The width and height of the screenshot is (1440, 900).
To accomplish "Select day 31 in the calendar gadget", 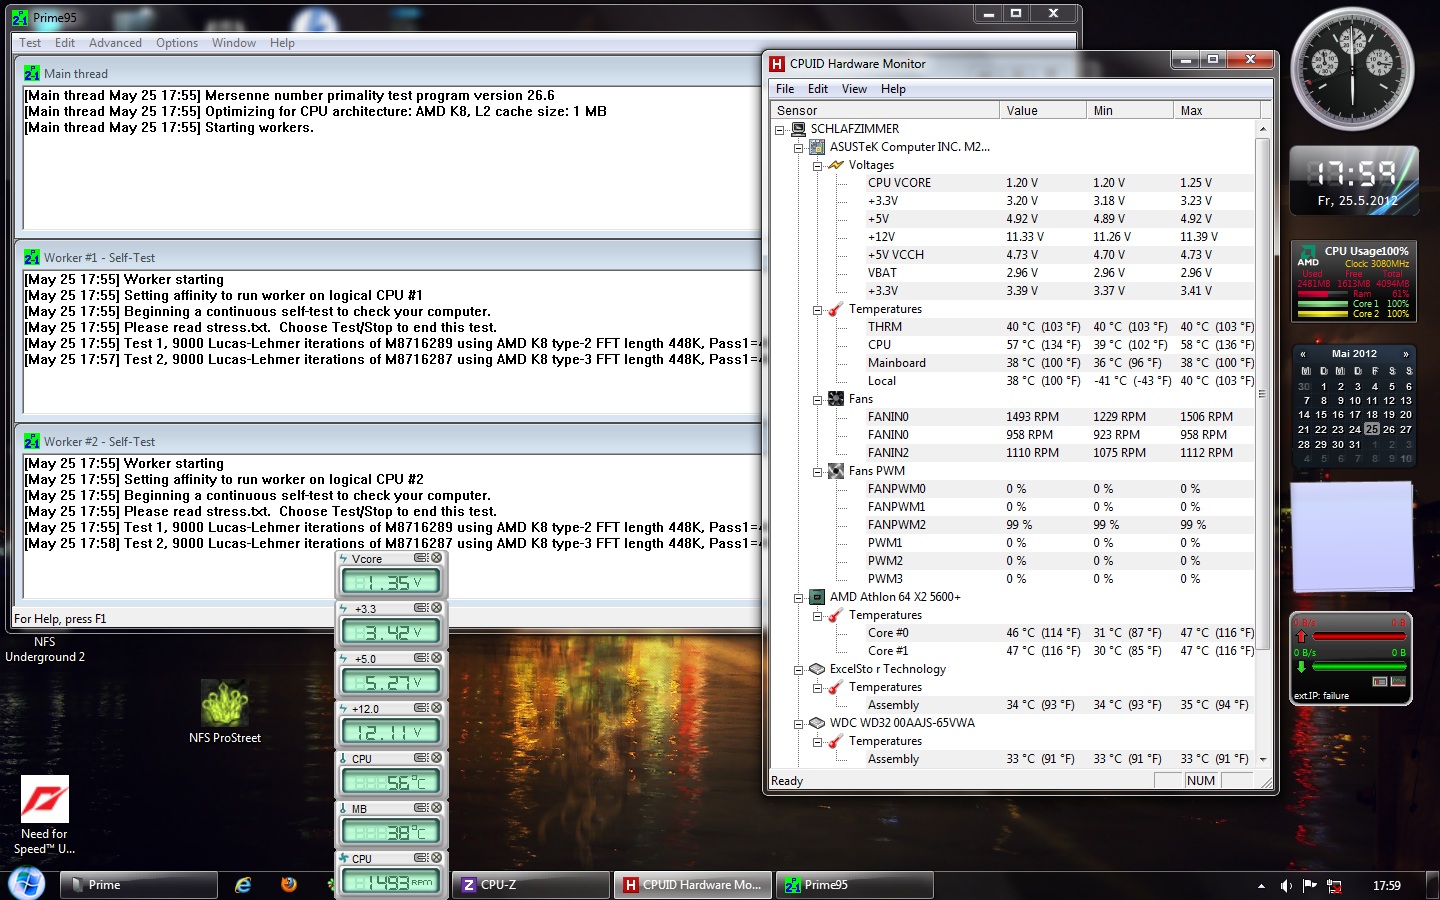I will 1355,444.
